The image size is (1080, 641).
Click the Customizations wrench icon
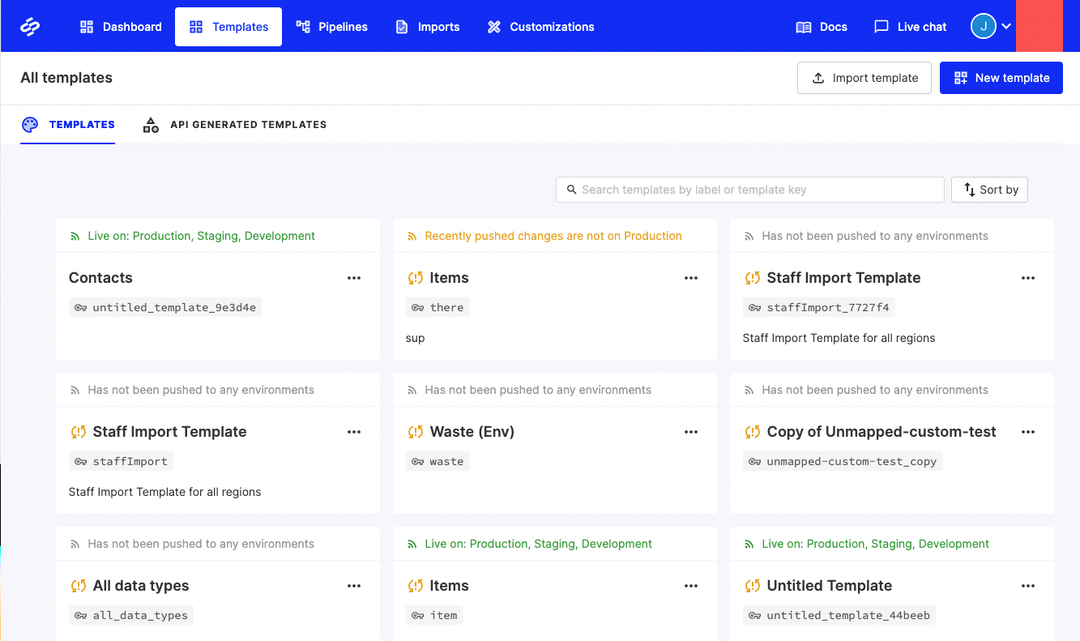[493, 26]
